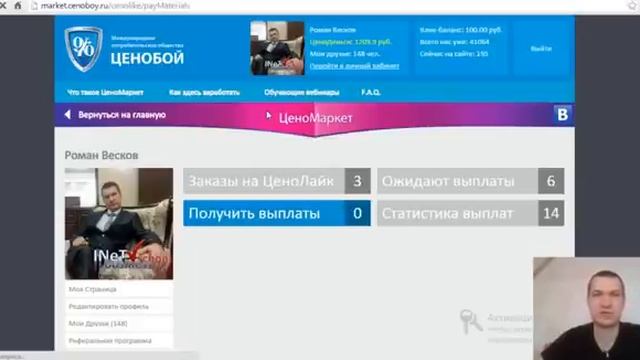Select the Получить выплаты button

tap(277, 213)
